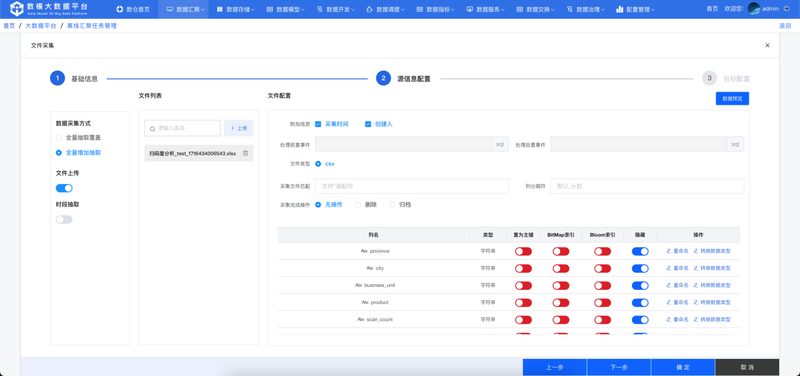Enable Bloom index for province row
The height and width of the screenshot is (376, 800).
603,251
